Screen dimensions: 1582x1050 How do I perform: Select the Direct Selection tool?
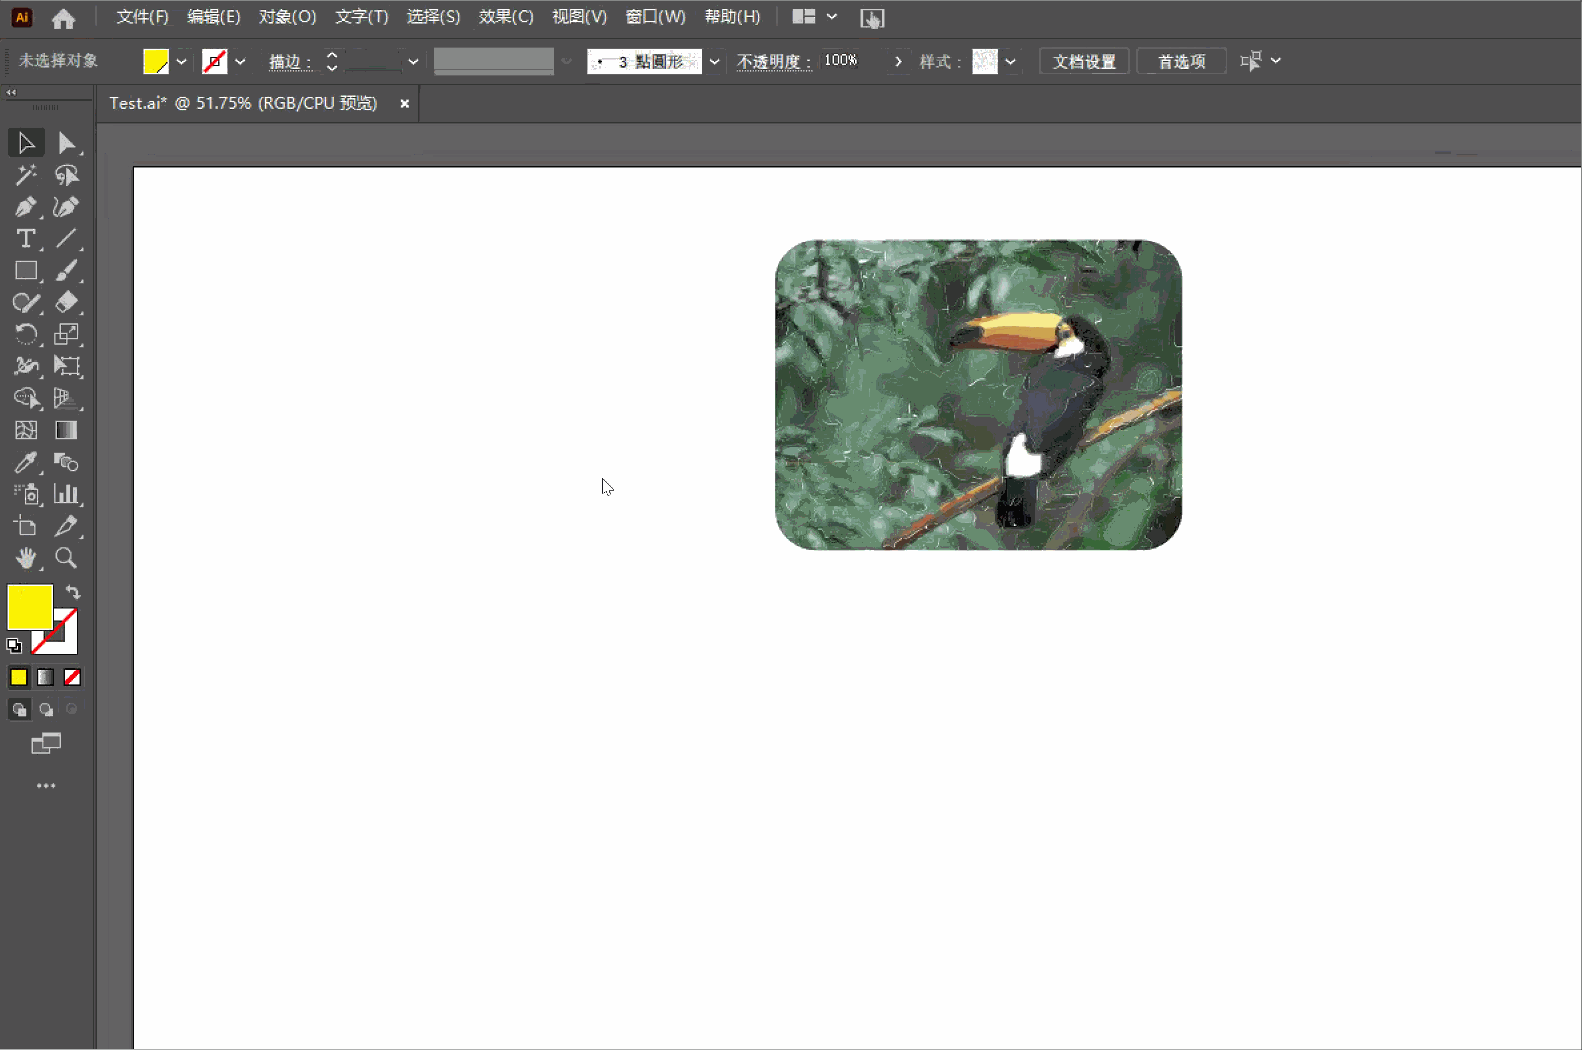(x=66, y=143)
